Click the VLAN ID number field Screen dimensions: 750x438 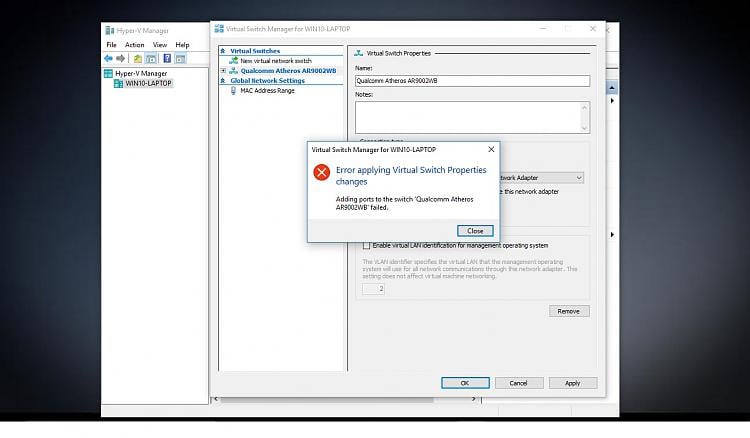click(373, 289)
